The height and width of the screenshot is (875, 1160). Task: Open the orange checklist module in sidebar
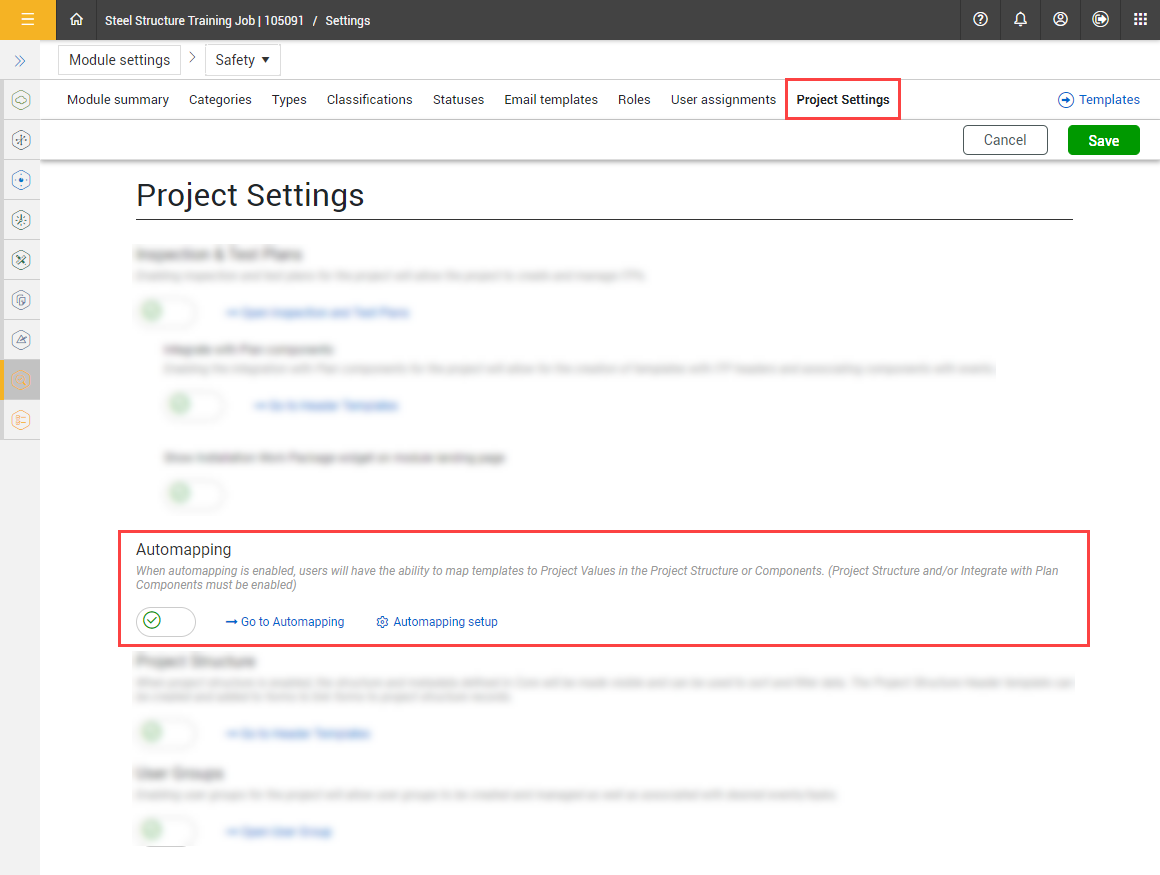21,420
